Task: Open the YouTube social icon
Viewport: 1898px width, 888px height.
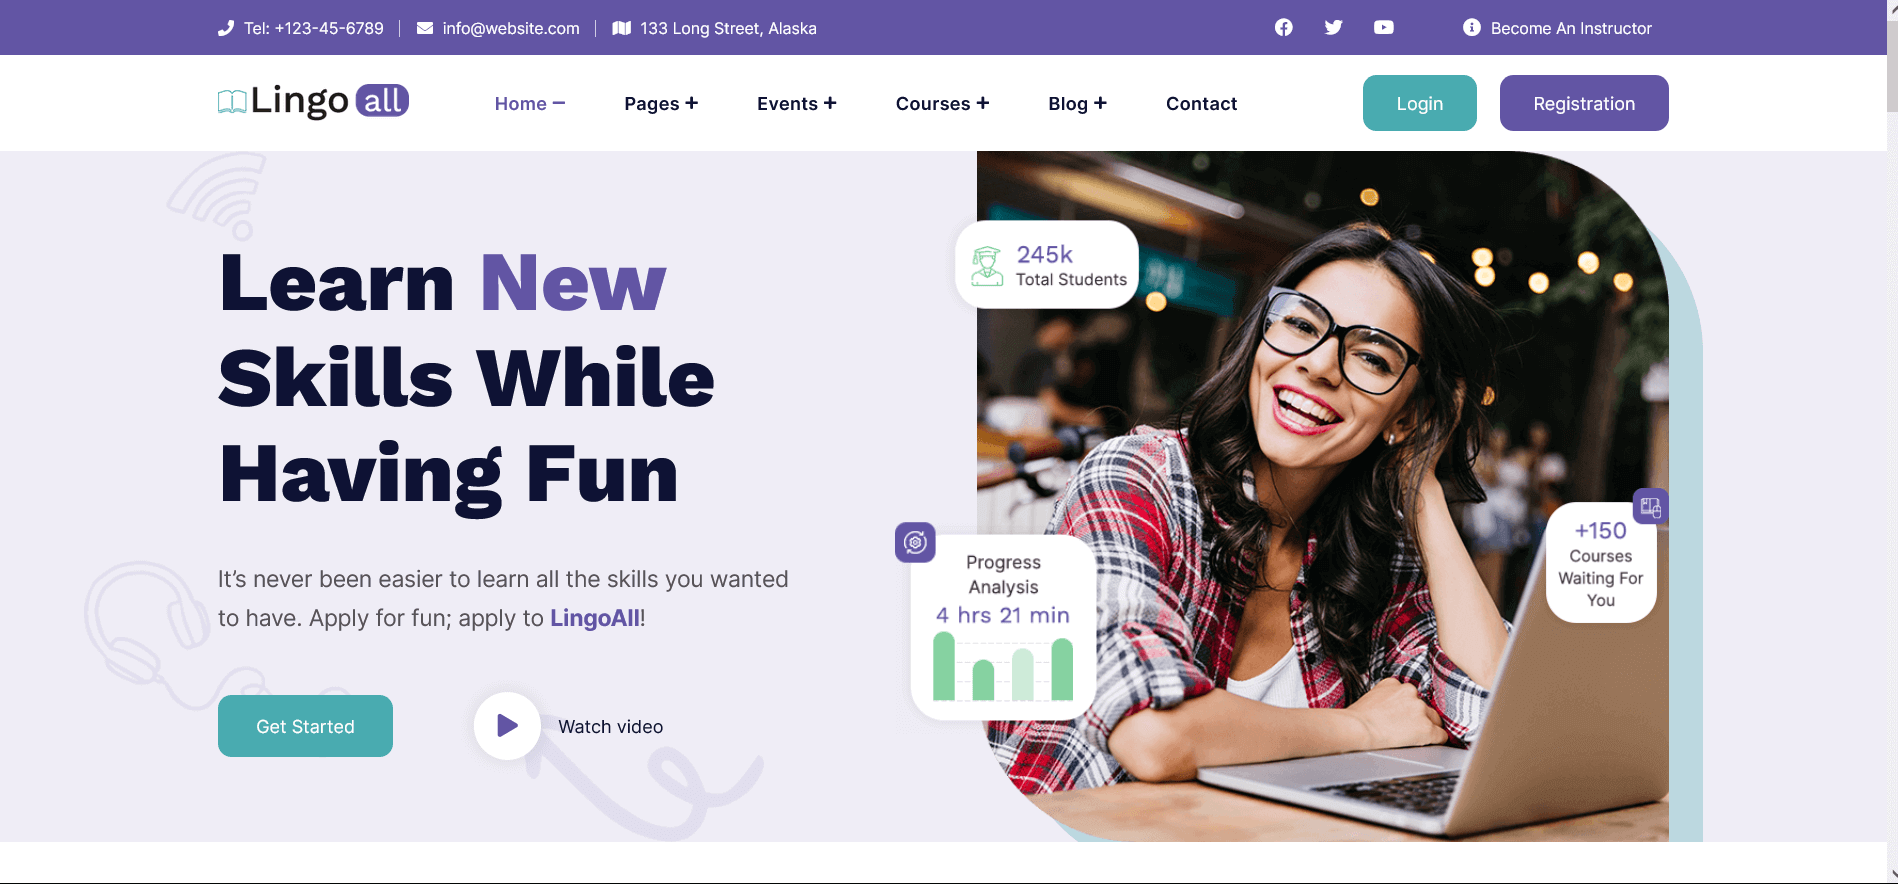Action: [1384, 28]
